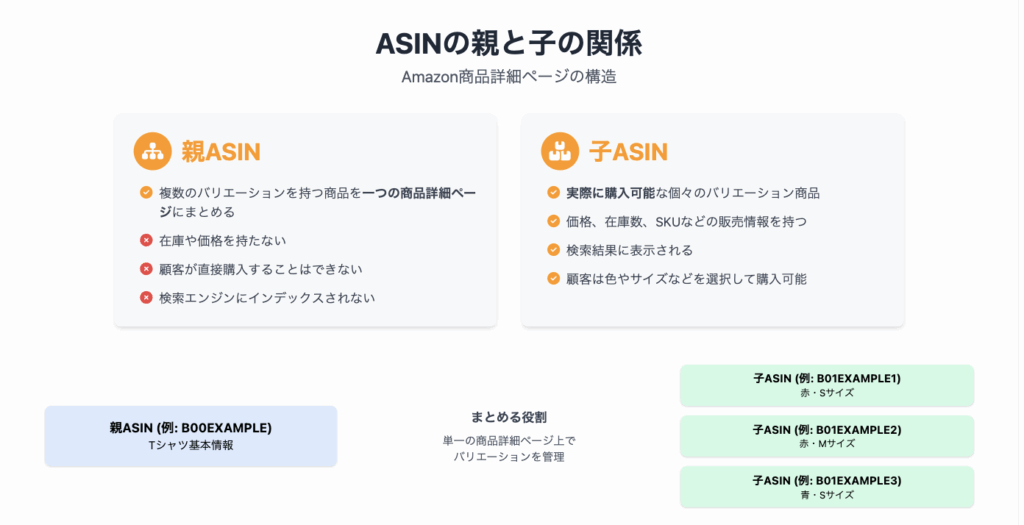1024x525 pixels.
Task: Click the check icon beside 実際に購入可能
Action: [x=553, y=193]
